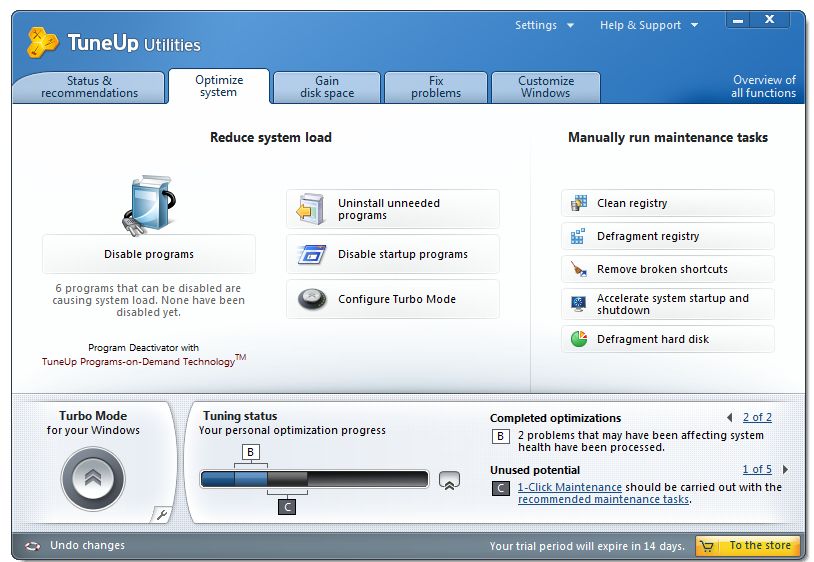Click the Disable programs button
Viewport: 814px width, 562px height.
coord(149,254)
